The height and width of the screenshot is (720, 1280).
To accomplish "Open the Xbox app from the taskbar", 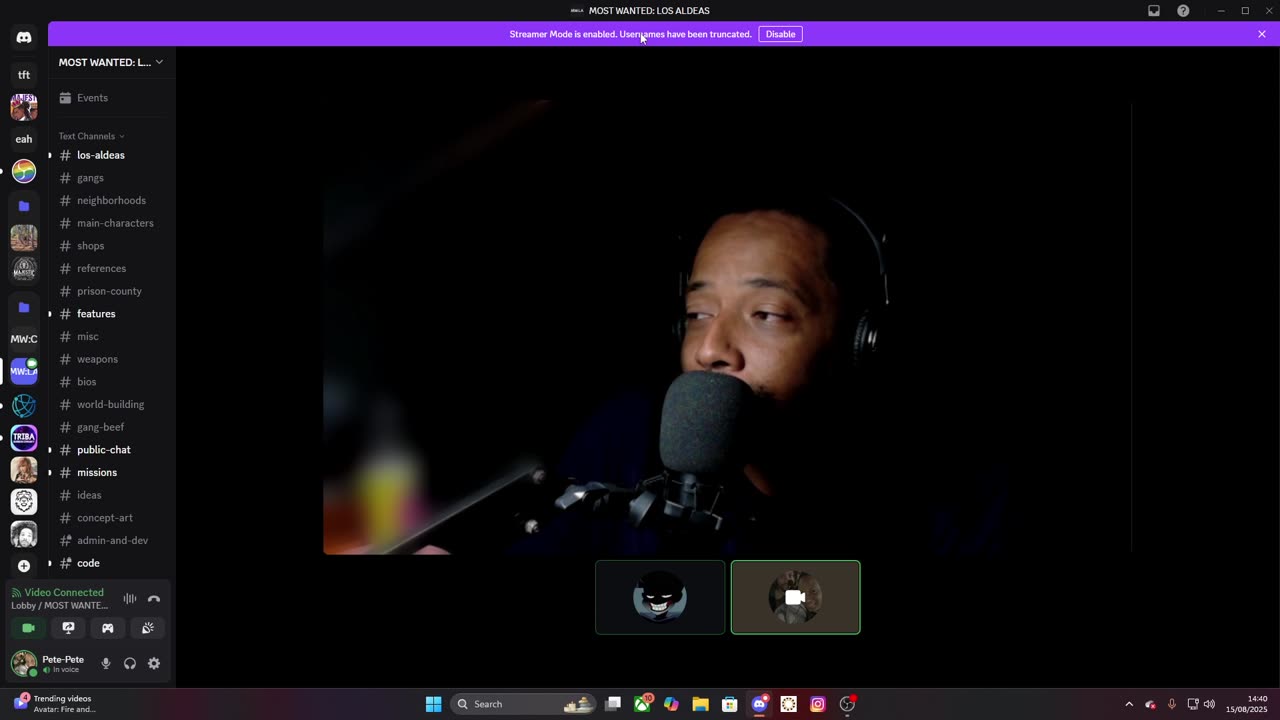I will [643, 704].
